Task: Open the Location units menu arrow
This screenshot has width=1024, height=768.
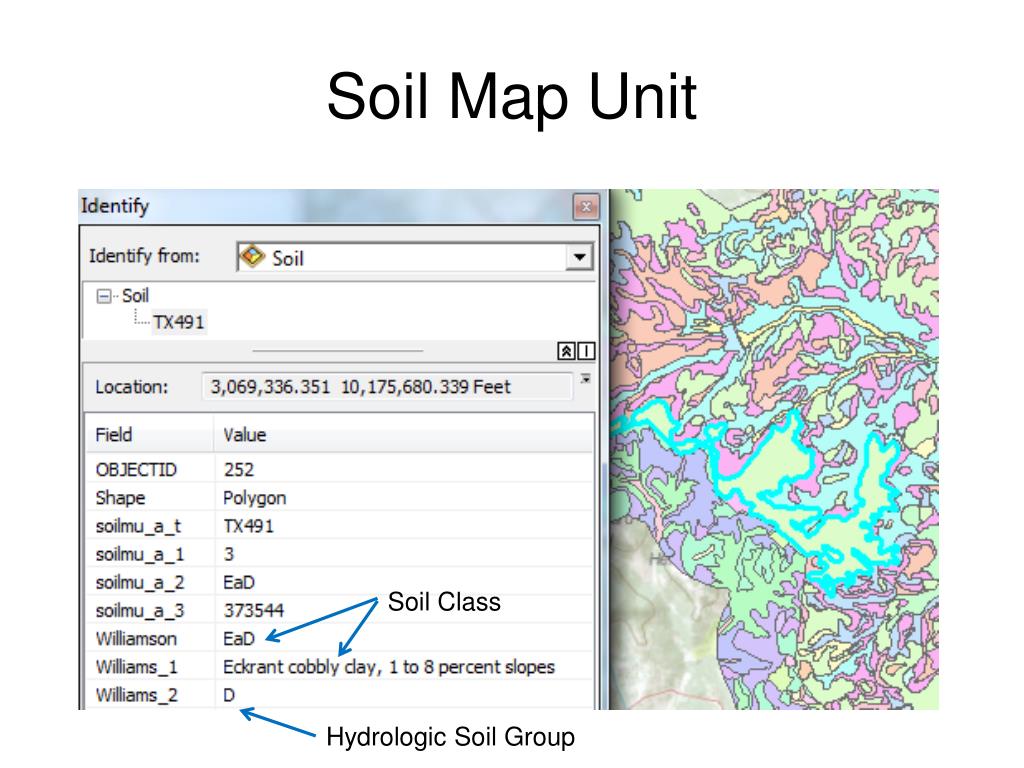Action: [x=586, y=378]
